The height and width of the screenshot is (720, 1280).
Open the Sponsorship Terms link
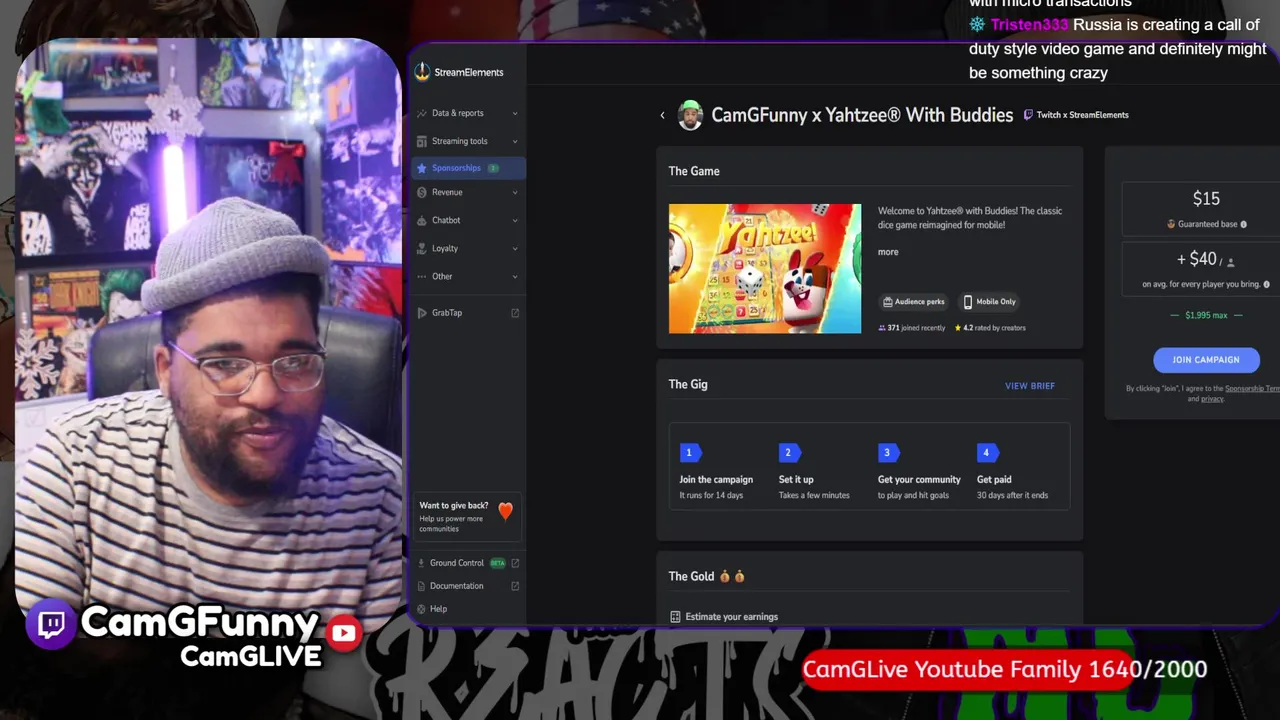[1252, 389]
